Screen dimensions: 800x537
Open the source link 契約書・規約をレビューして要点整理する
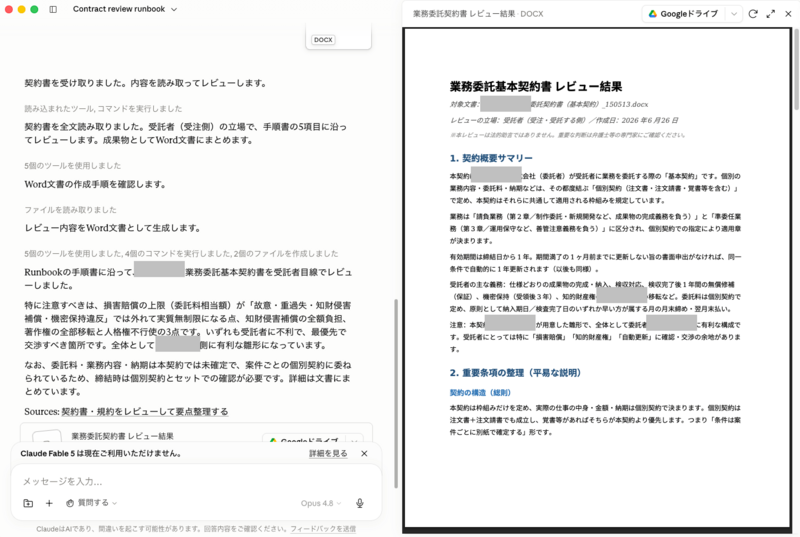(145, 412)
